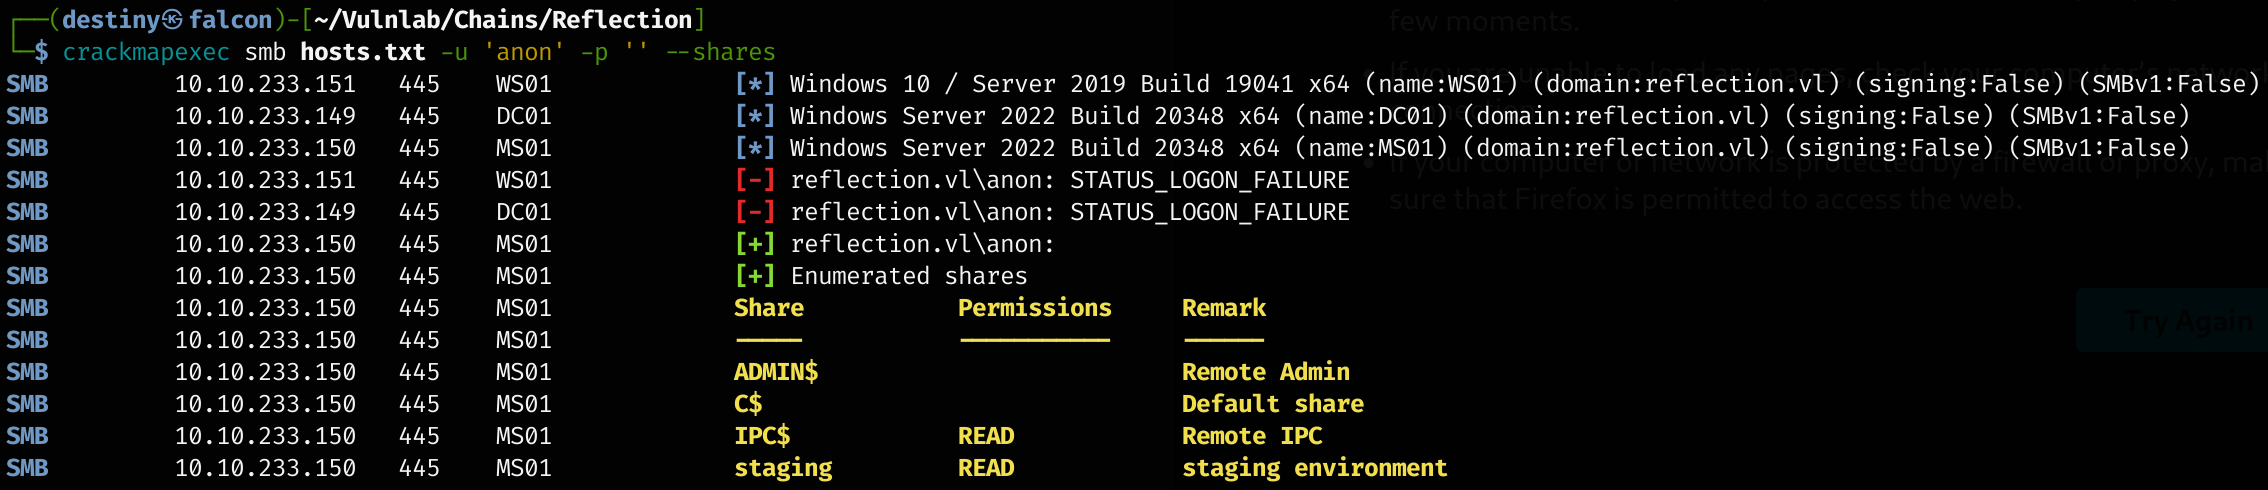The height and width of the screenshot is (490, 2268).
Task: Select the ADMIN$ share name
Action: (776, 372)
